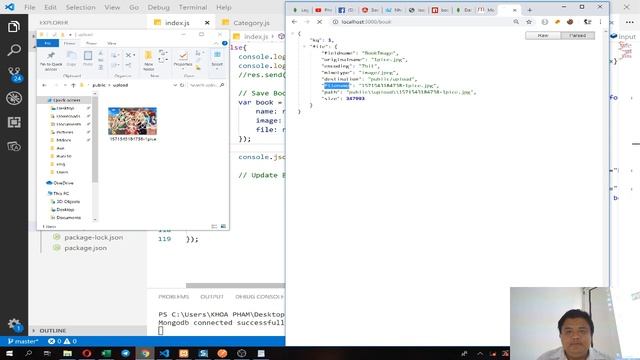Click the editor horizontal scrollbar in VS Code

click(x=235, y=285)
